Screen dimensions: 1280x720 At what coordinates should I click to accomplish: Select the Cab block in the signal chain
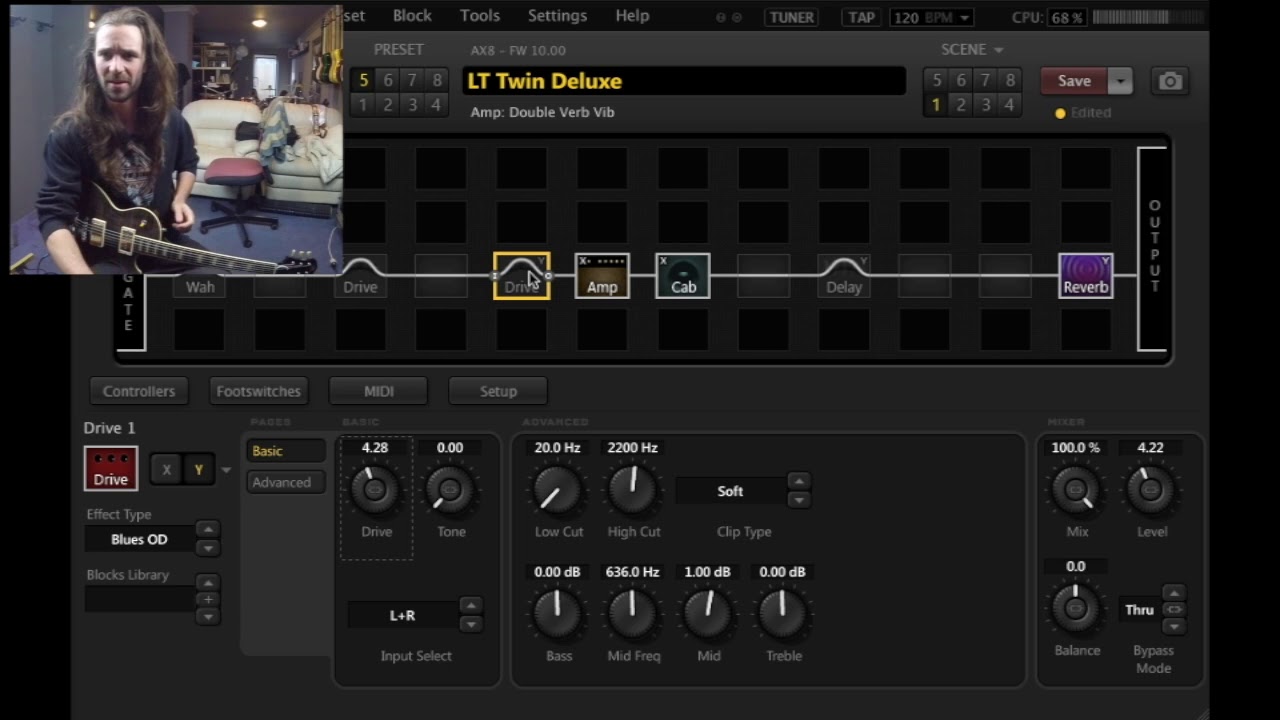[683, 276]
